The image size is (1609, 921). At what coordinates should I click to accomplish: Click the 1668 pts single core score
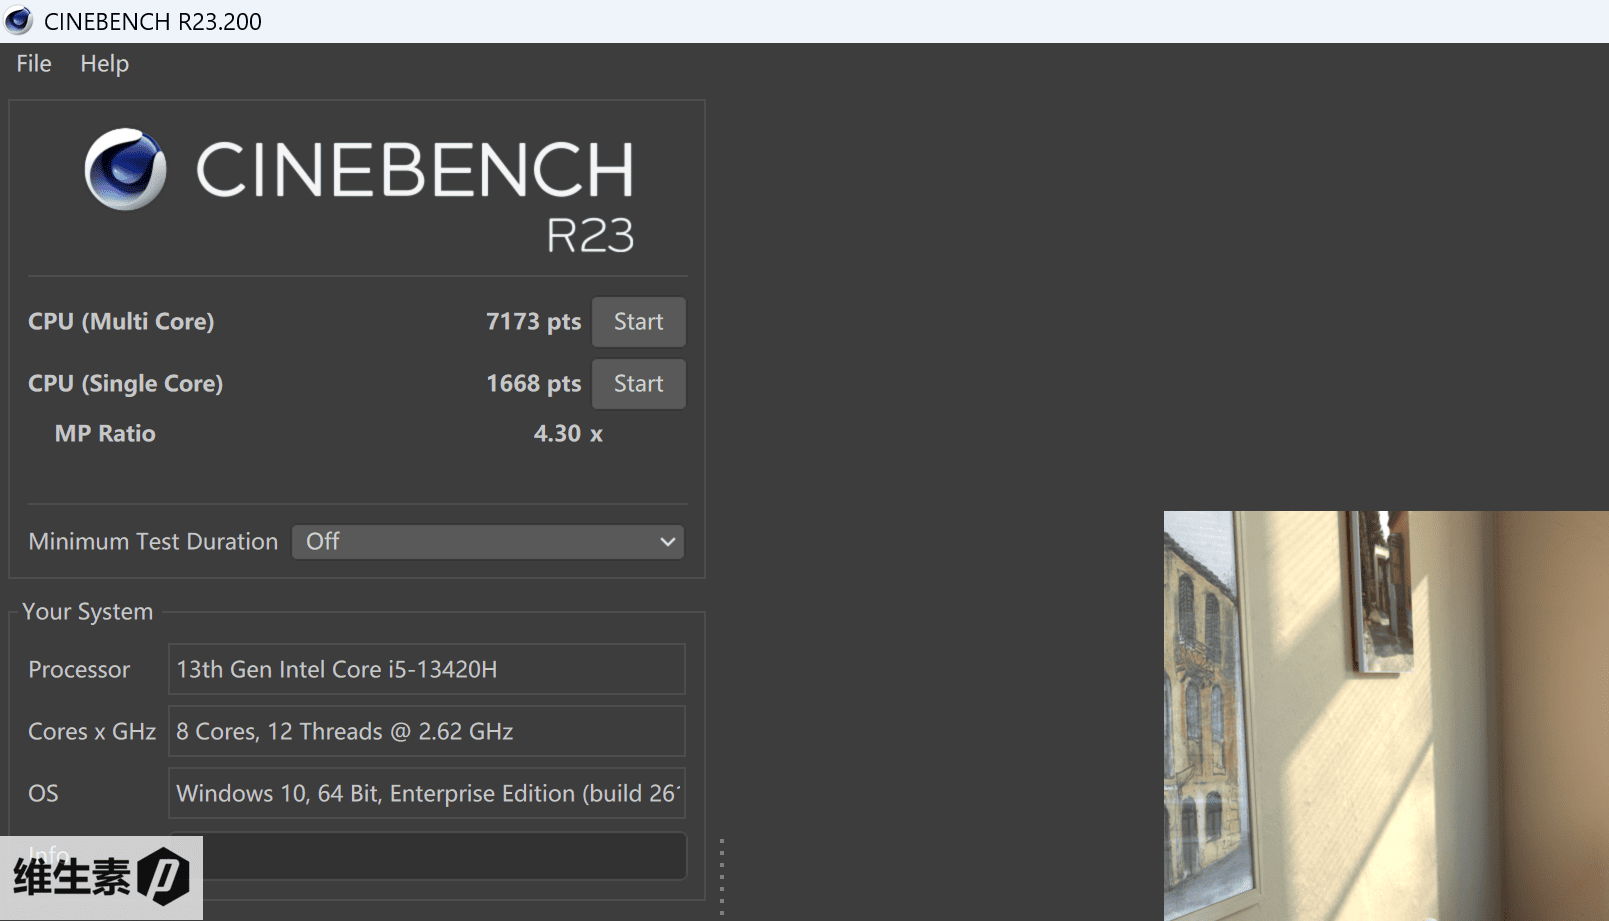tap(533, 384)
